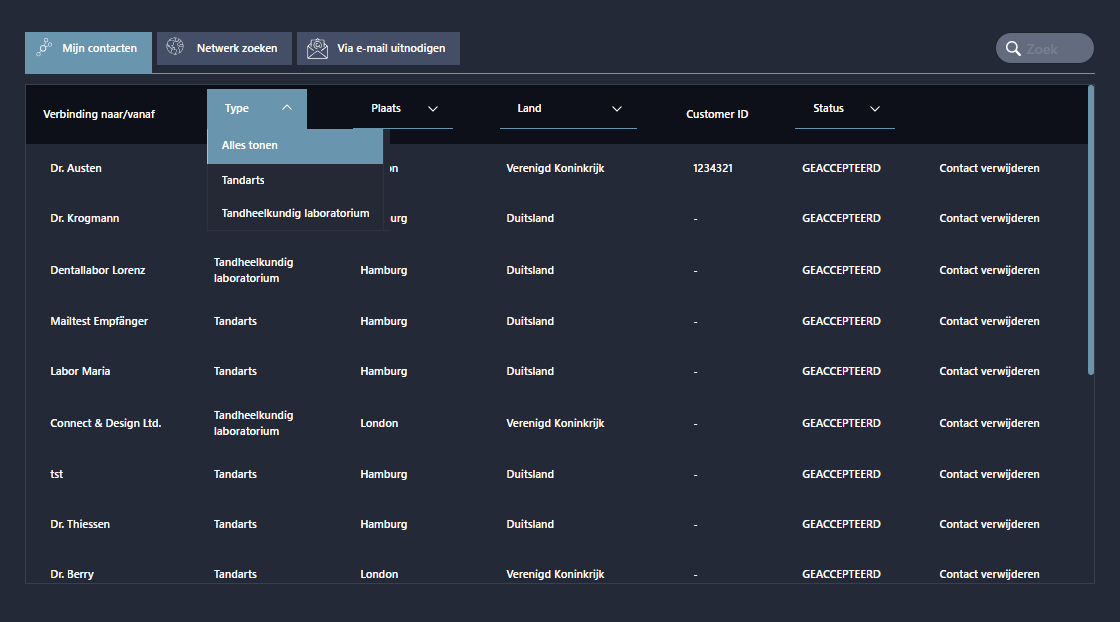
Task: Pick Tandheelkundig laboratorium filter option
Action: coord(295,213)
